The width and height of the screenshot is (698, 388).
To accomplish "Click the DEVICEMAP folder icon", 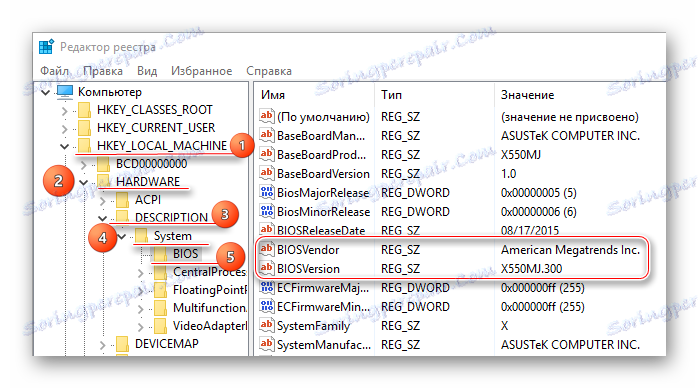I will tap(122, 344).
